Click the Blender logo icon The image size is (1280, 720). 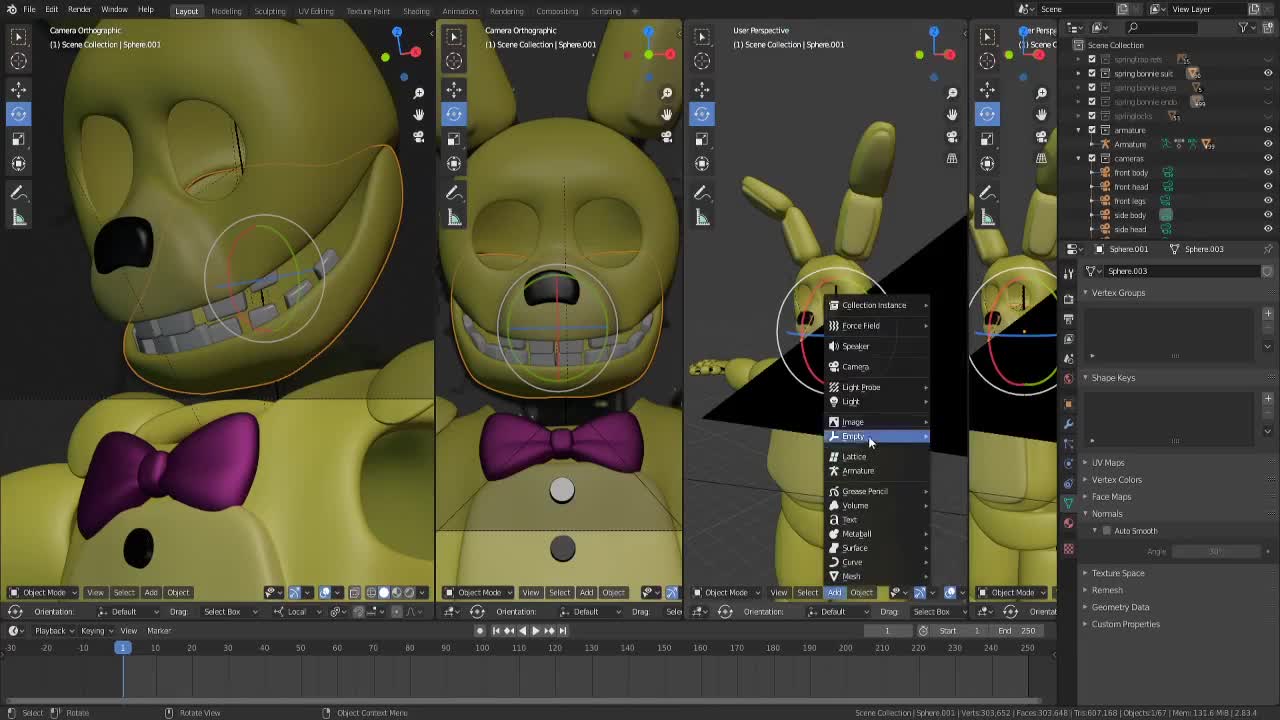10,9
